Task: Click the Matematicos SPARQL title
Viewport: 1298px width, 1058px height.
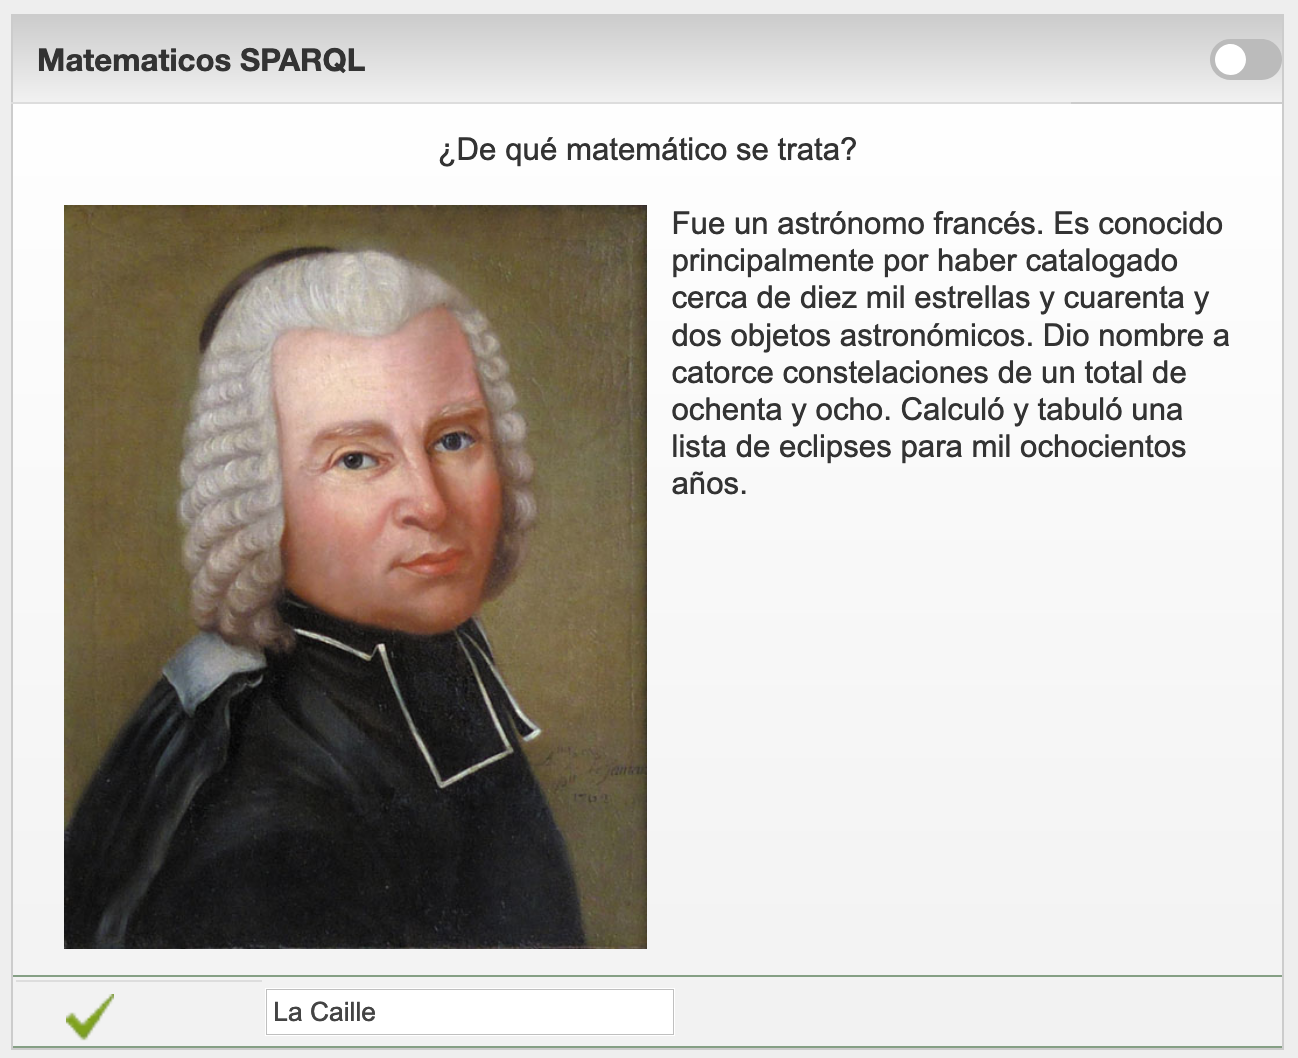Action: [x=201, y=60]
